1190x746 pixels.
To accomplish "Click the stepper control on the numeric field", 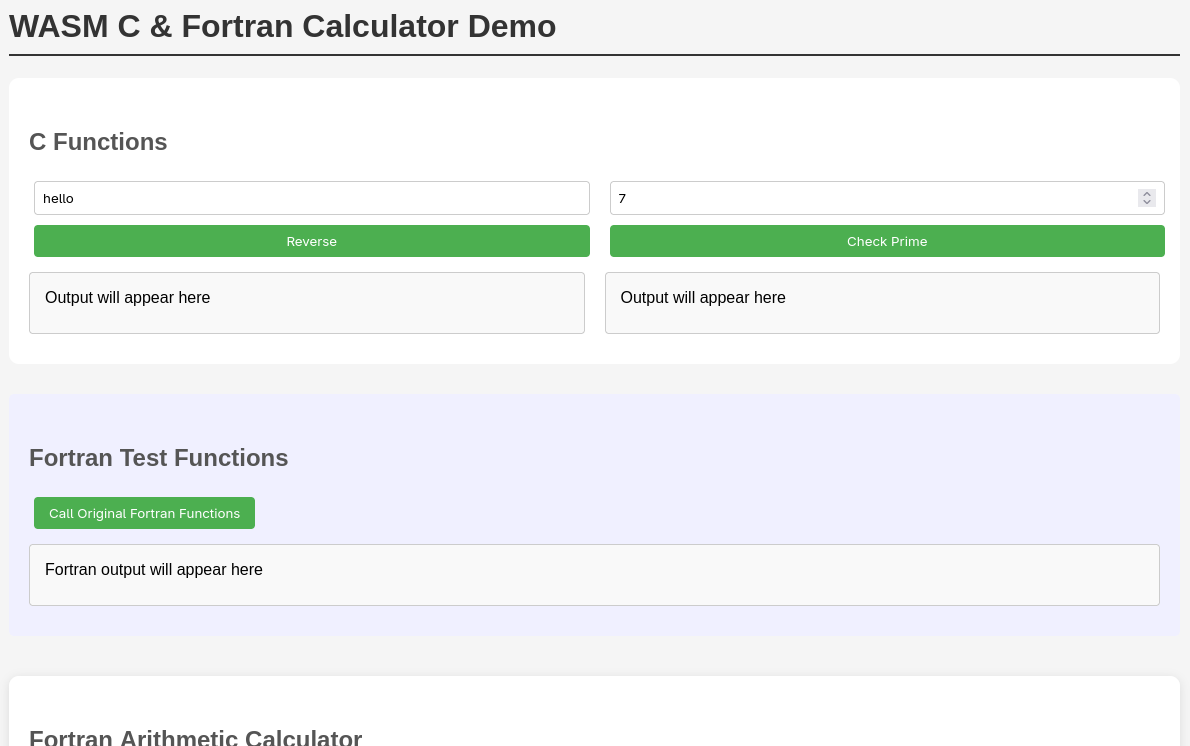I will tap(1146, 198).
